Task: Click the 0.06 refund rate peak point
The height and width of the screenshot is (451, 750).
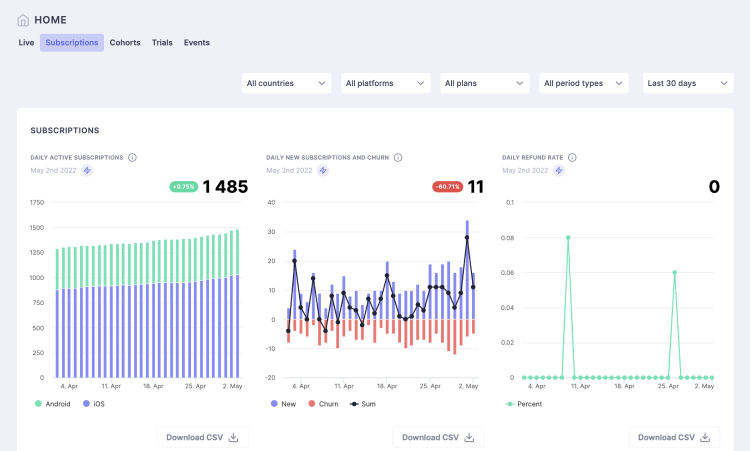Action: (674, 273)
